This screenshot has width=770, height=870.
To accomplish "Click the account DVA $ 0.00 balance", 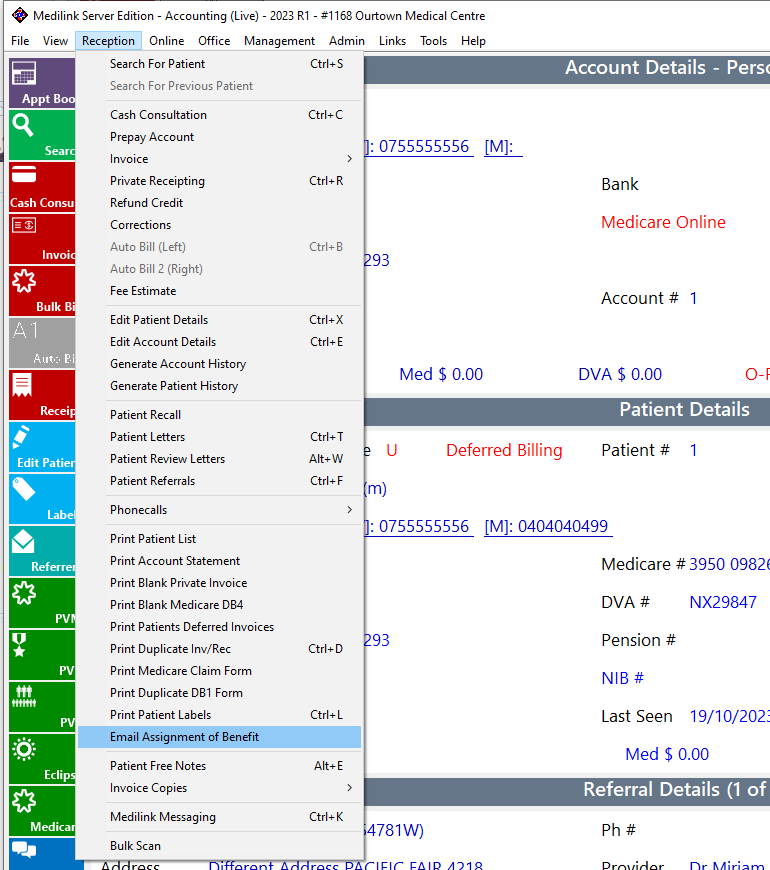I will (x=620, y=375).
